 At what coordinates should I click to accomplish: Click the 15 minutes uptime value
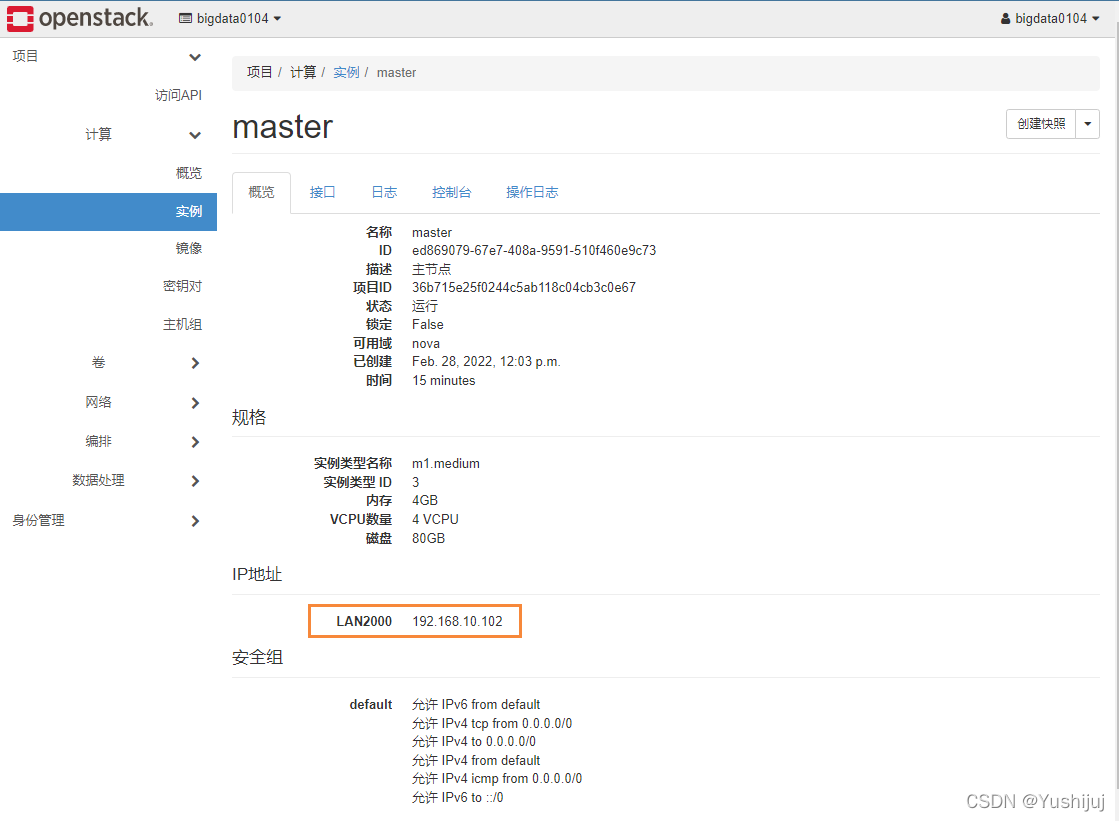pyautogui.click(x=444, y=381)
